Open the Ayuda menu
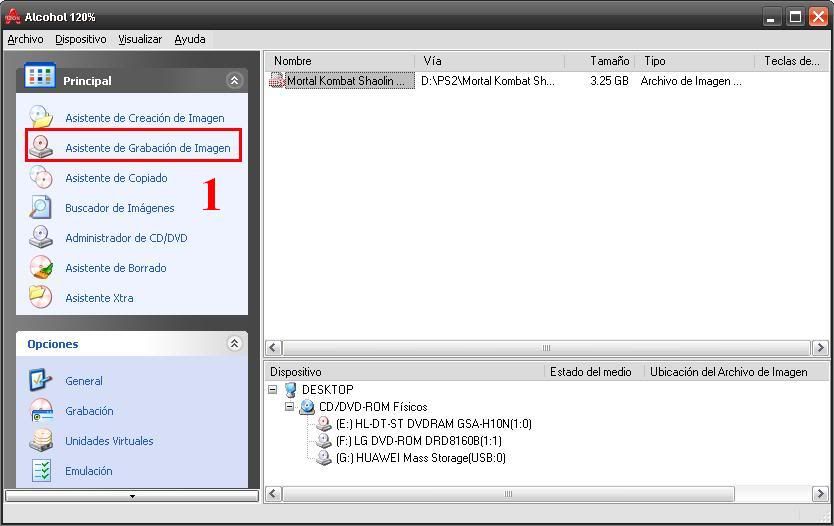This screenshot has height=526, width=834. pos(190,39)
